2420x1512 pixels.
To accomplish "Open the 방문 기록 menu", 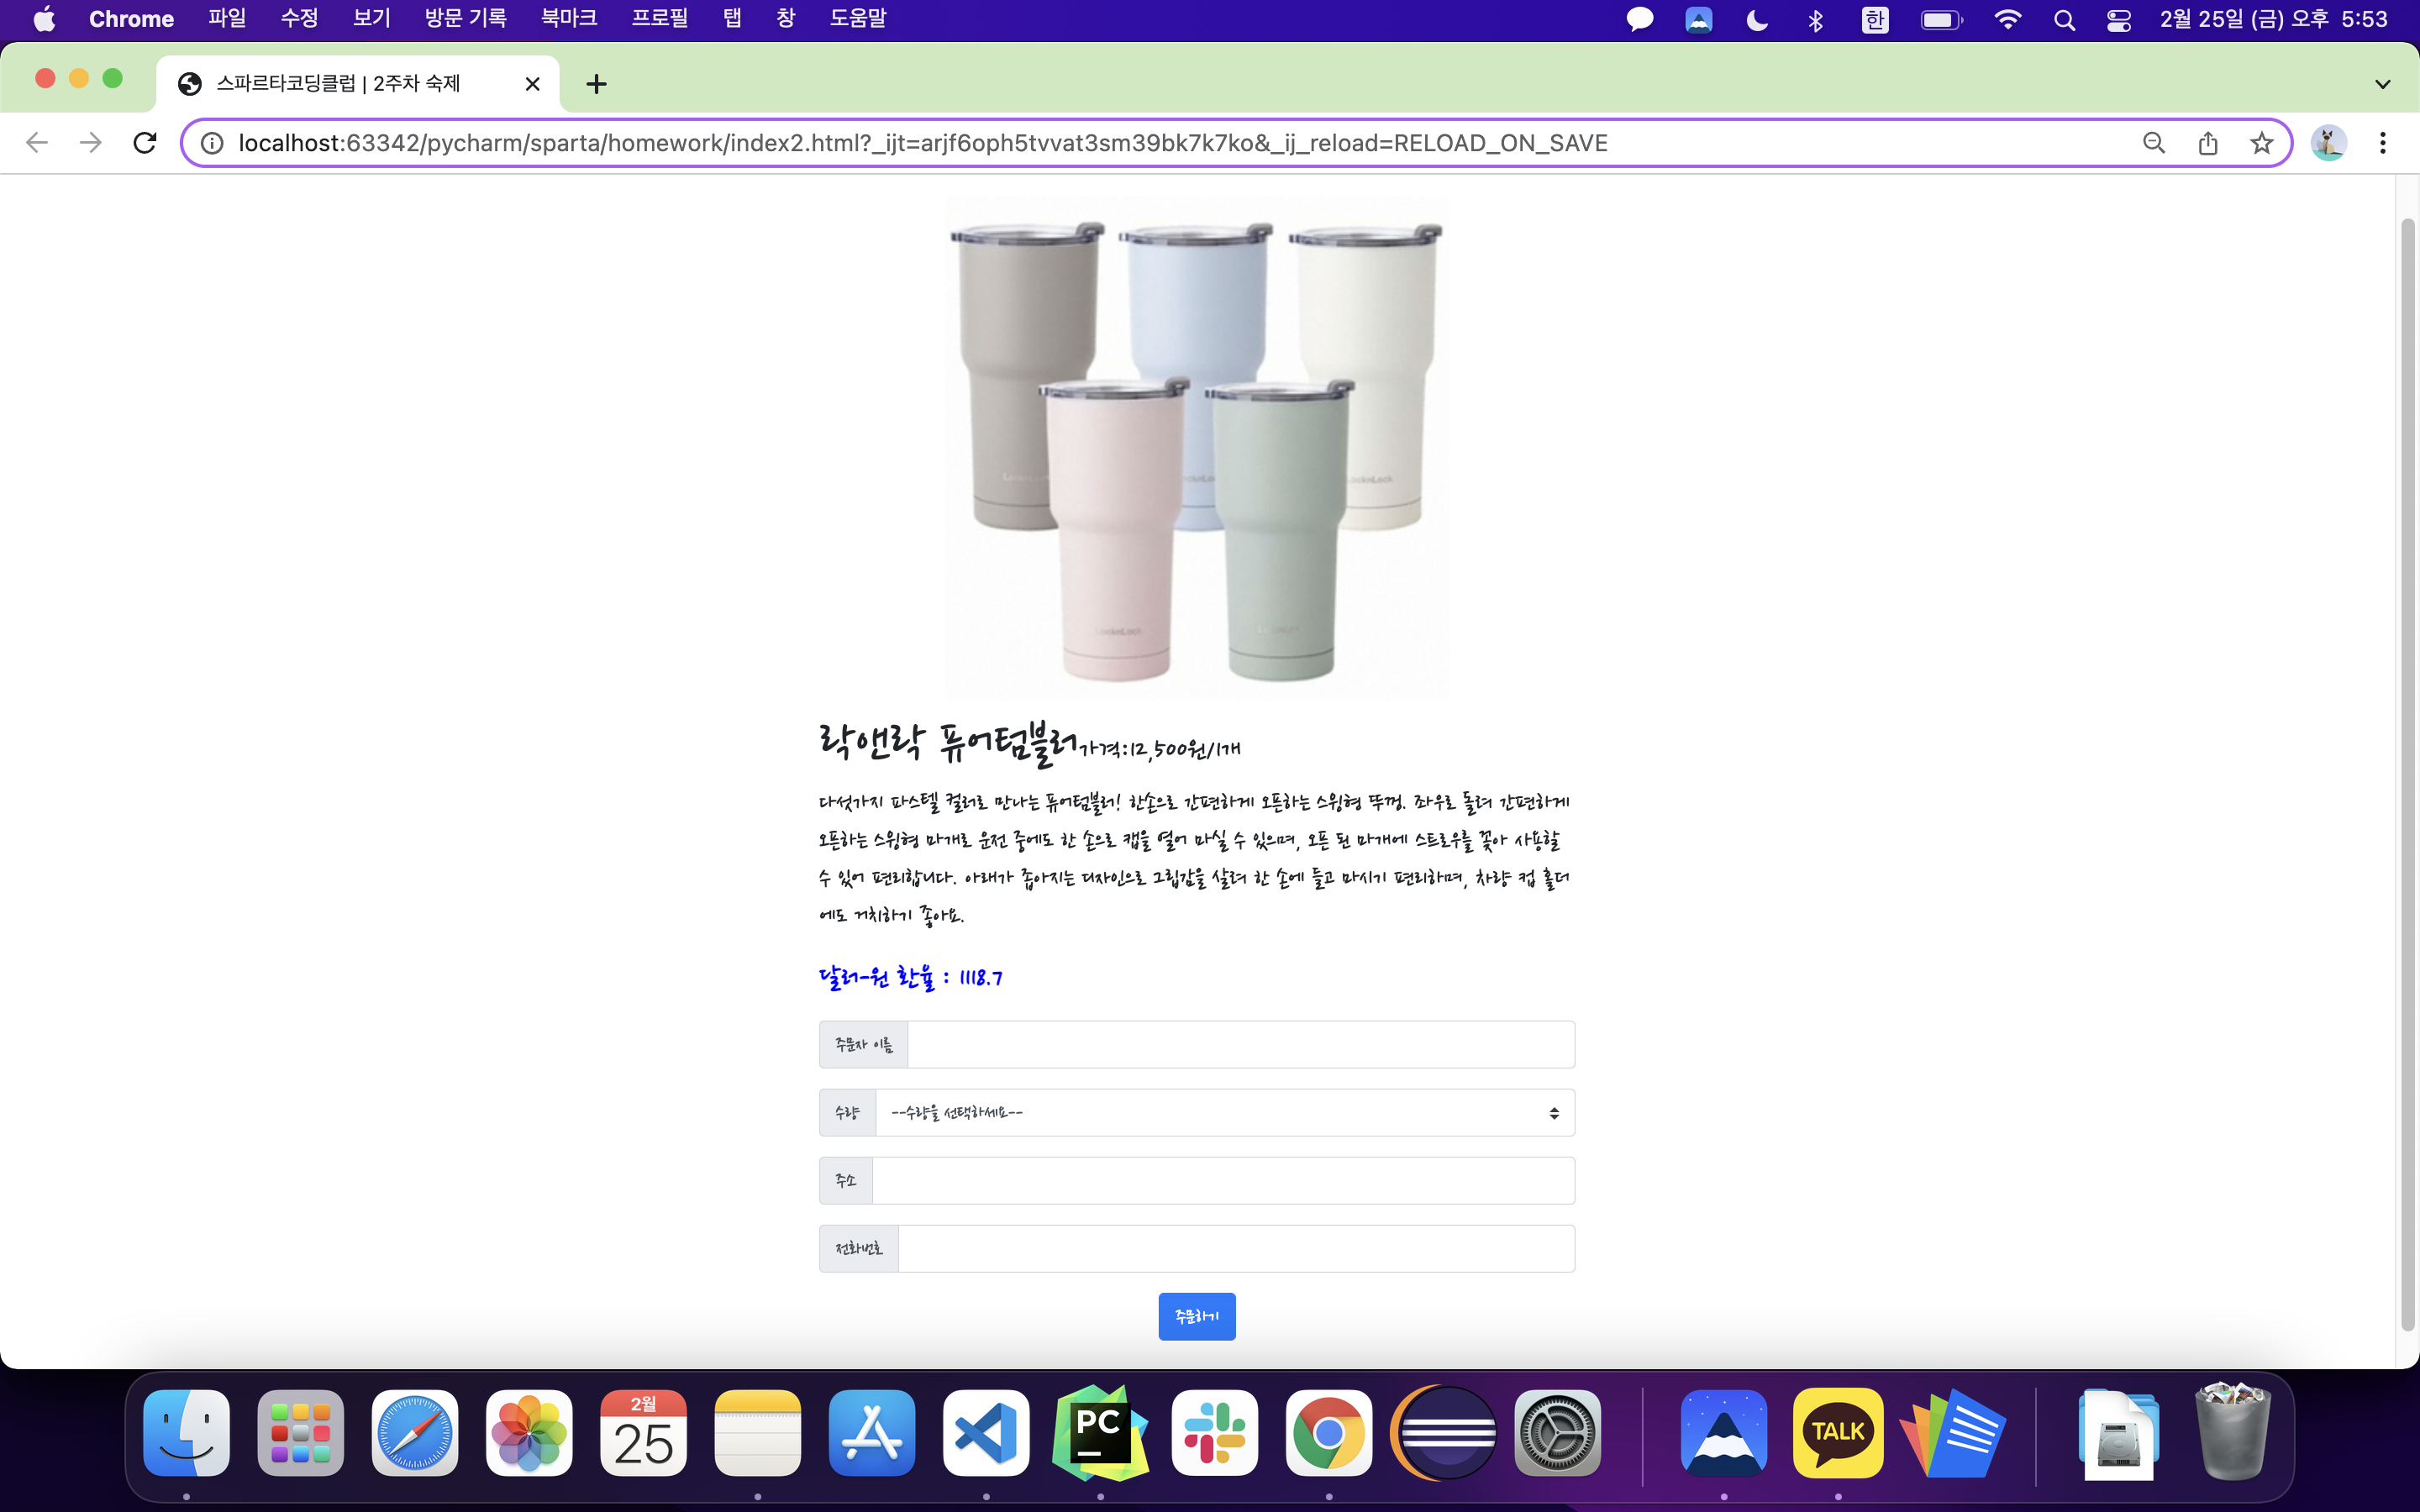I will click(465, 19).
